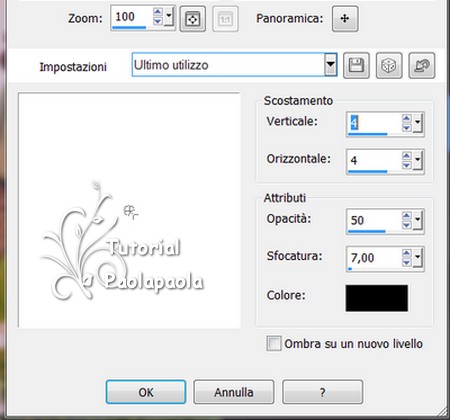Confirm drop shadow with OK

tap(146, 392)
